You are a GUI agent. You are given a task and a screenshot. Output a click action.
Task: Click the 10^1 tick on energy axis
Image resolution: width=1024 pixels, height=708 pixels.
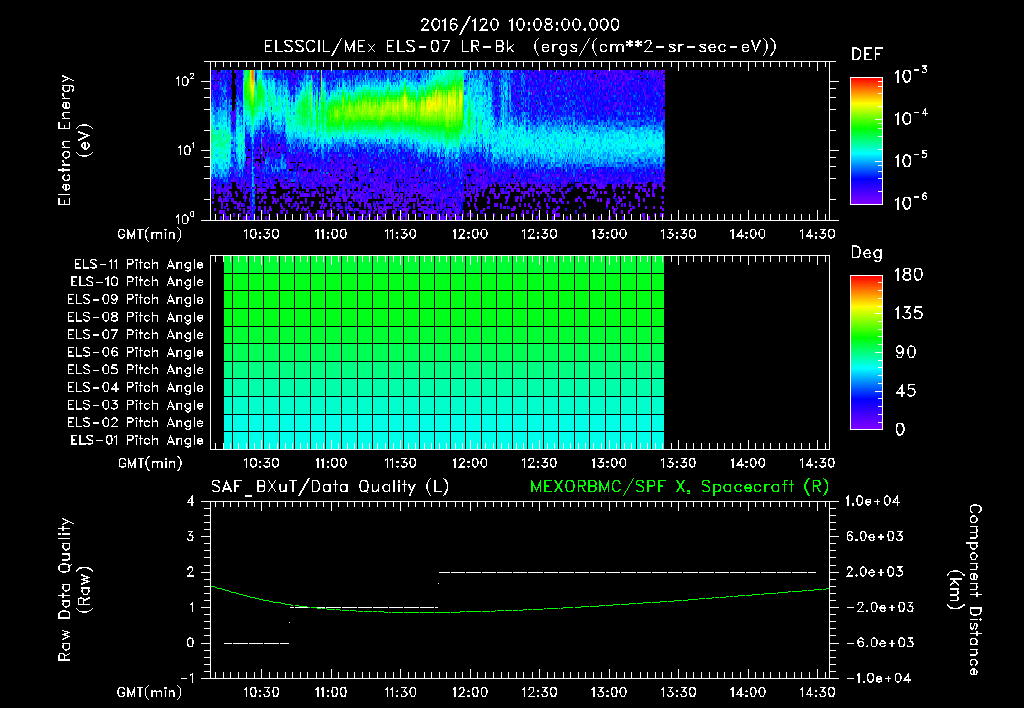pos(186,150)
